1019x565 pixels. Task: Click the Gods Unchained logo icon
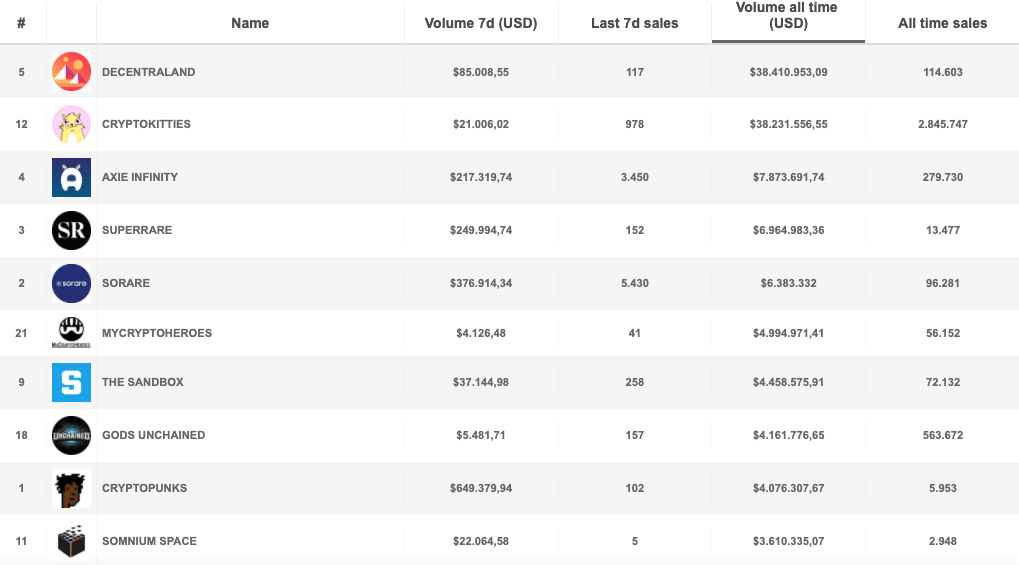point(71,435)
